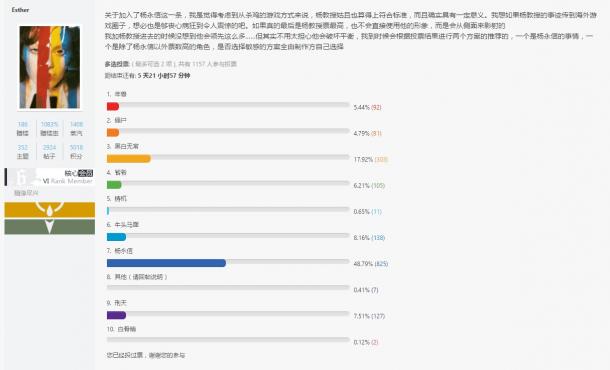Viewport: 610px width, 370px height.
Task: Click the purple bar for option 9
Action: tap(116, 315)
